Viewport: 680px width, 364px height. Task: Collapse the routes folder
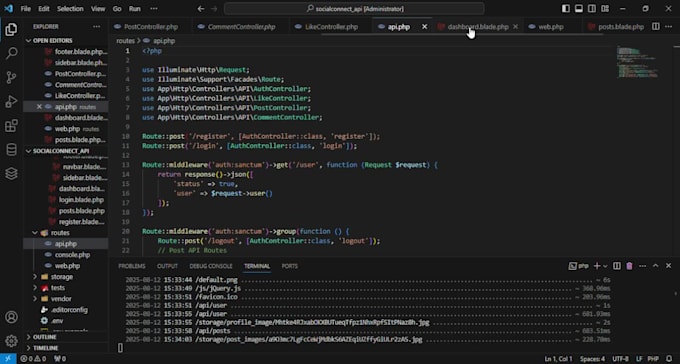tap(35, 233)
